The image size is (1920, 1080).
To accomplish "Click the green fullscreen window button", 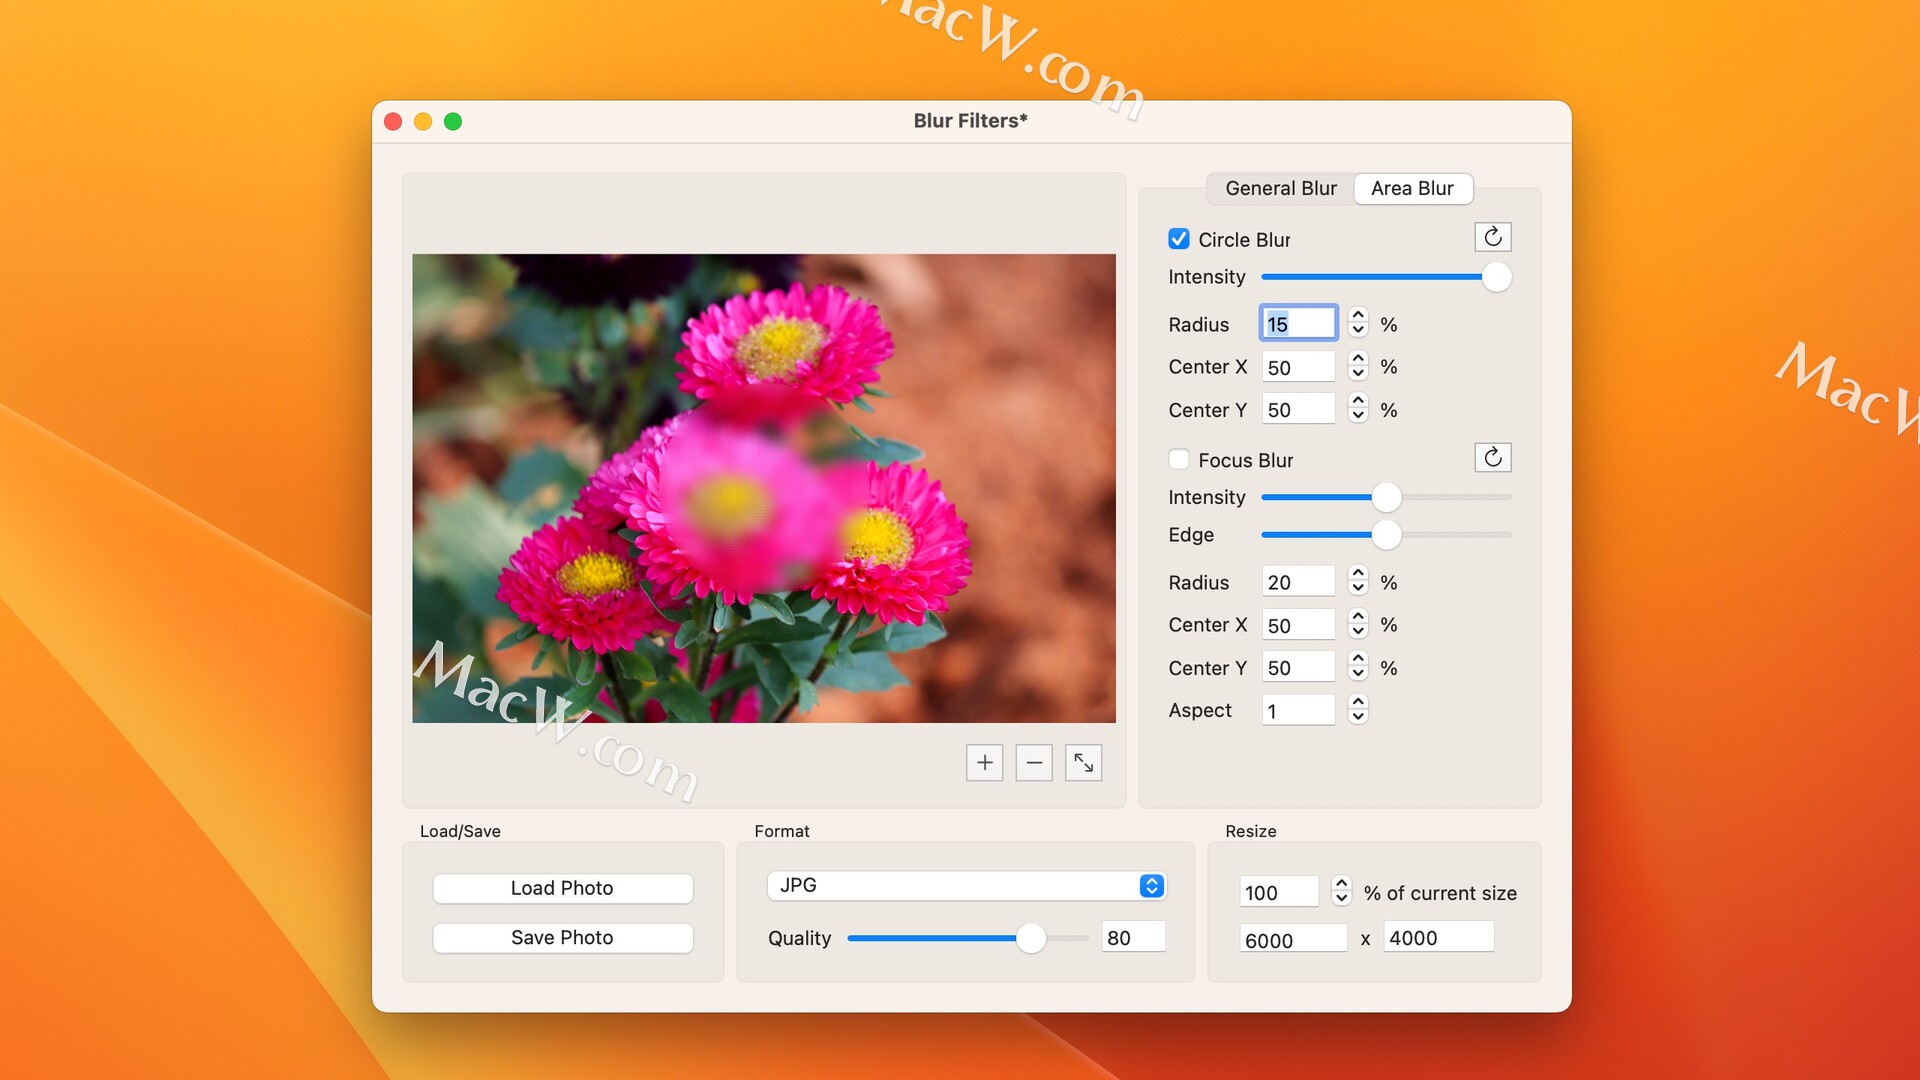I will point(453,121).
